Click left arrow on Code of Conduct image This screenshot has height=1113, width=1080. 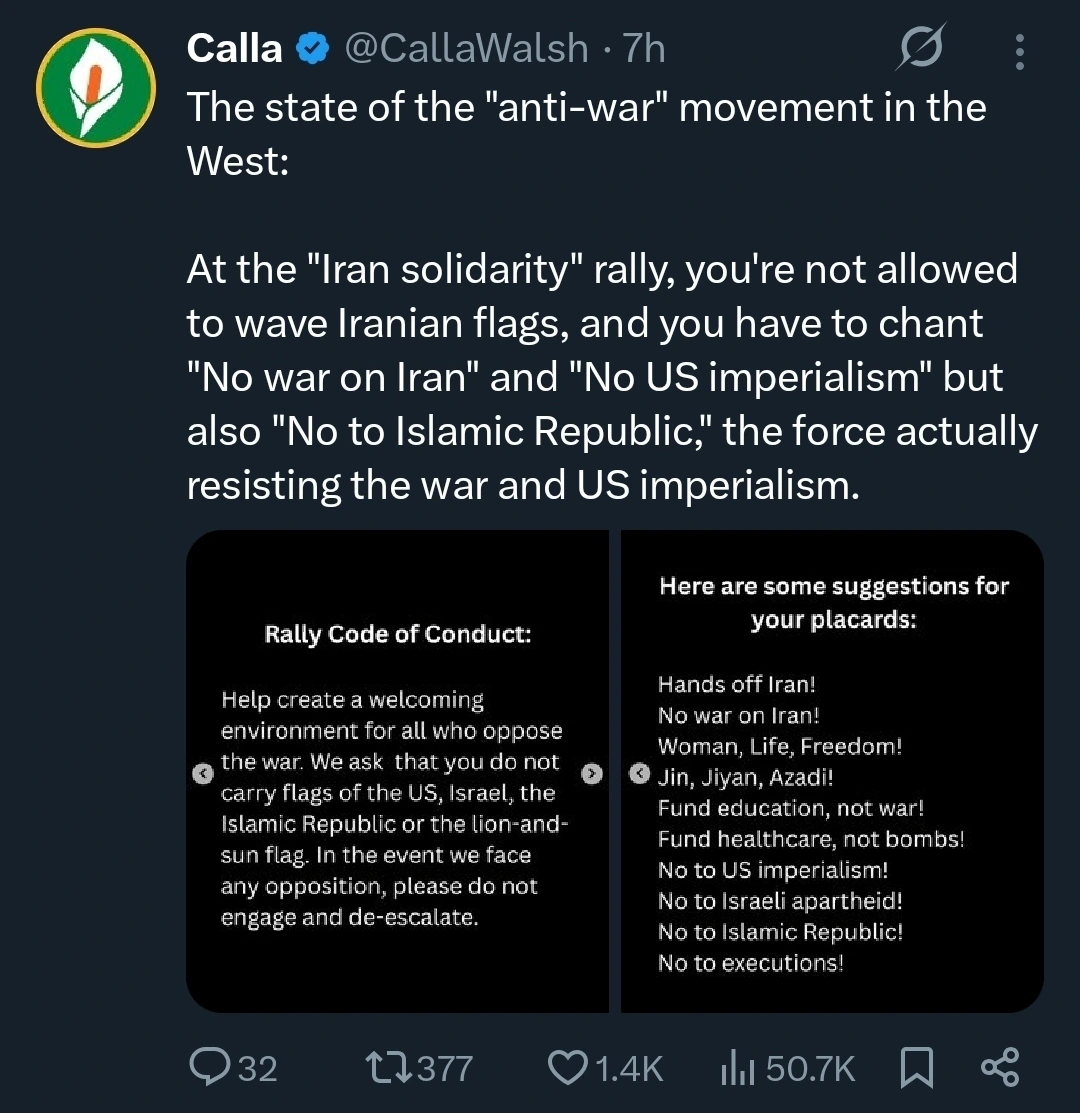[x=202, y=773]
